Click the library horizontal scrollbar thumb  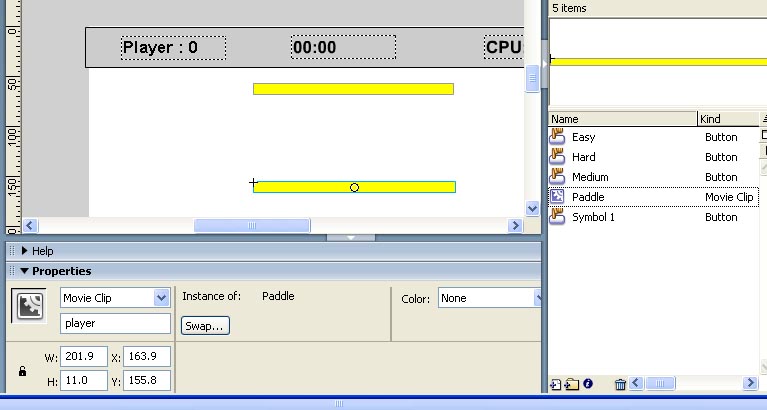pos(659,383)
